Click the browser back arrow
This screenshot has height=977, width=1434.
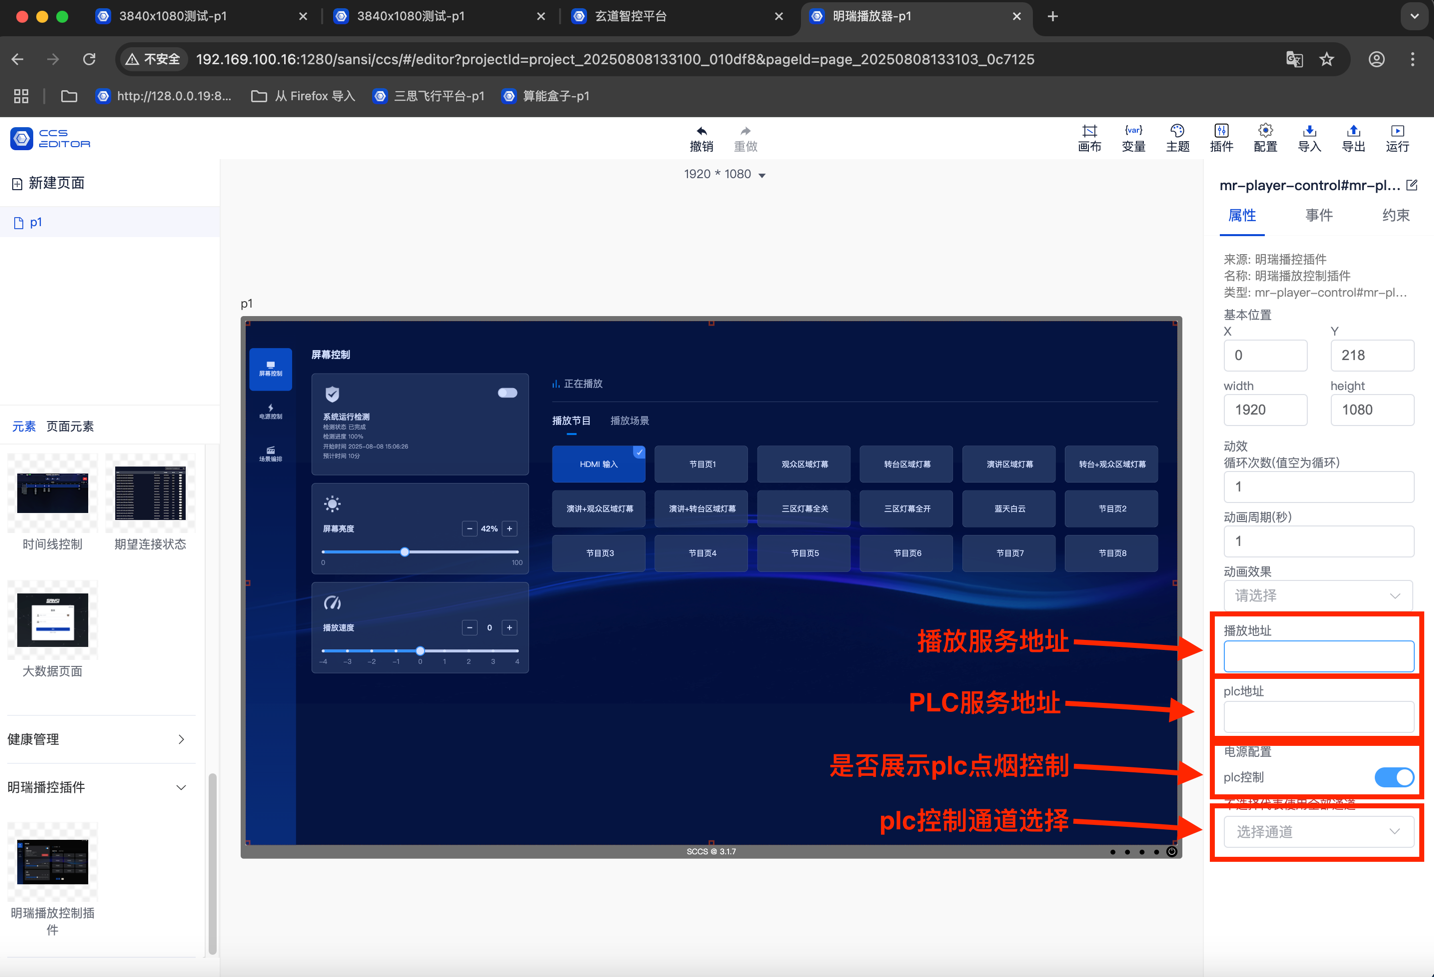18,59
